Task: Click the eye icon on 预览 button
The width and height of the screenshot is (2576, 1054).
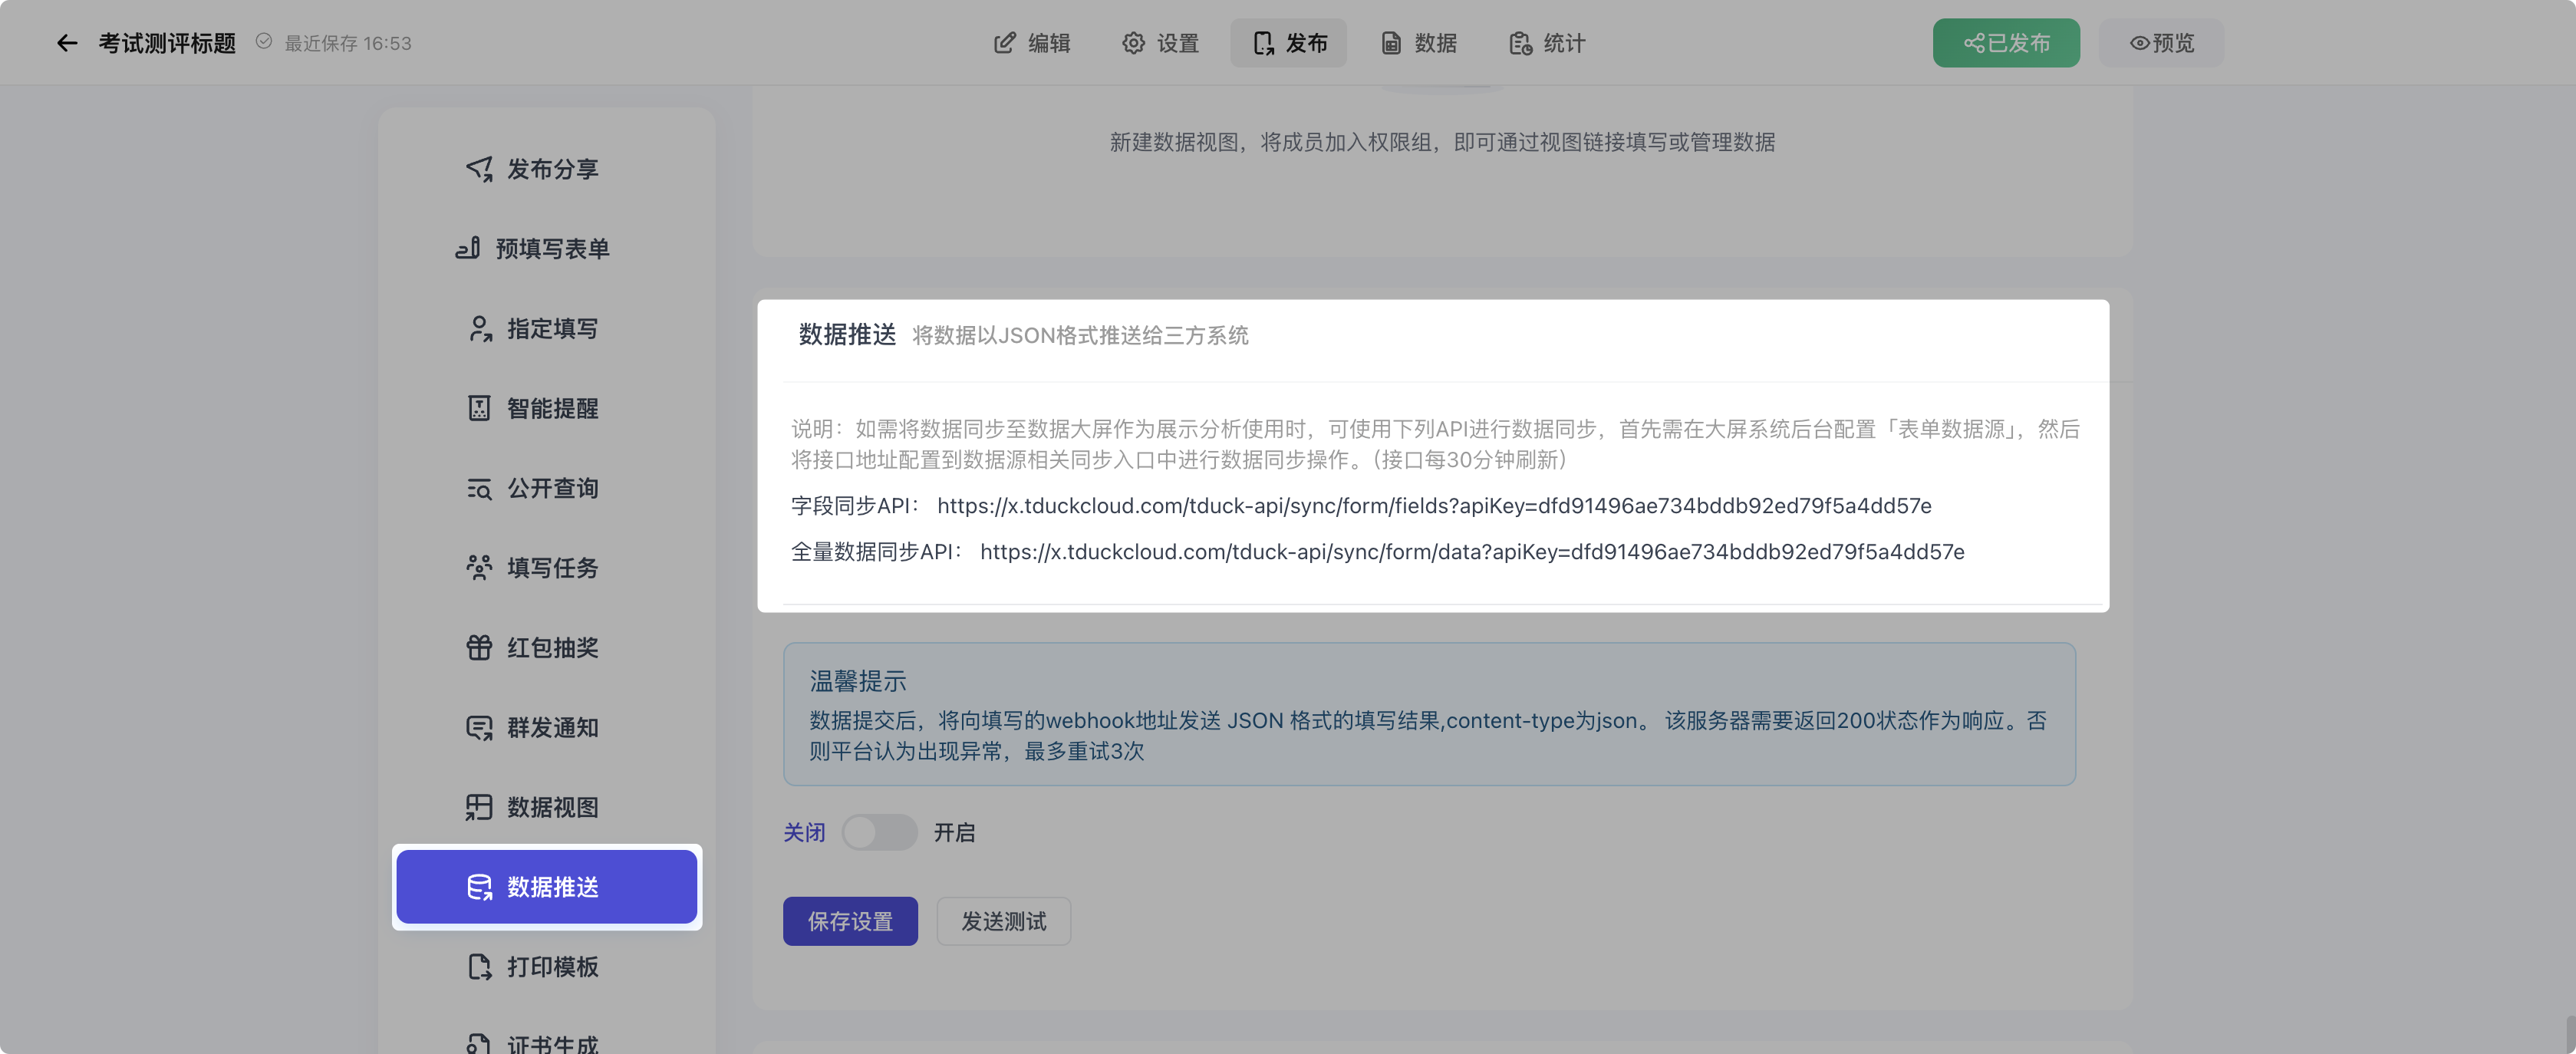Action: click(x=2139, y=43)
